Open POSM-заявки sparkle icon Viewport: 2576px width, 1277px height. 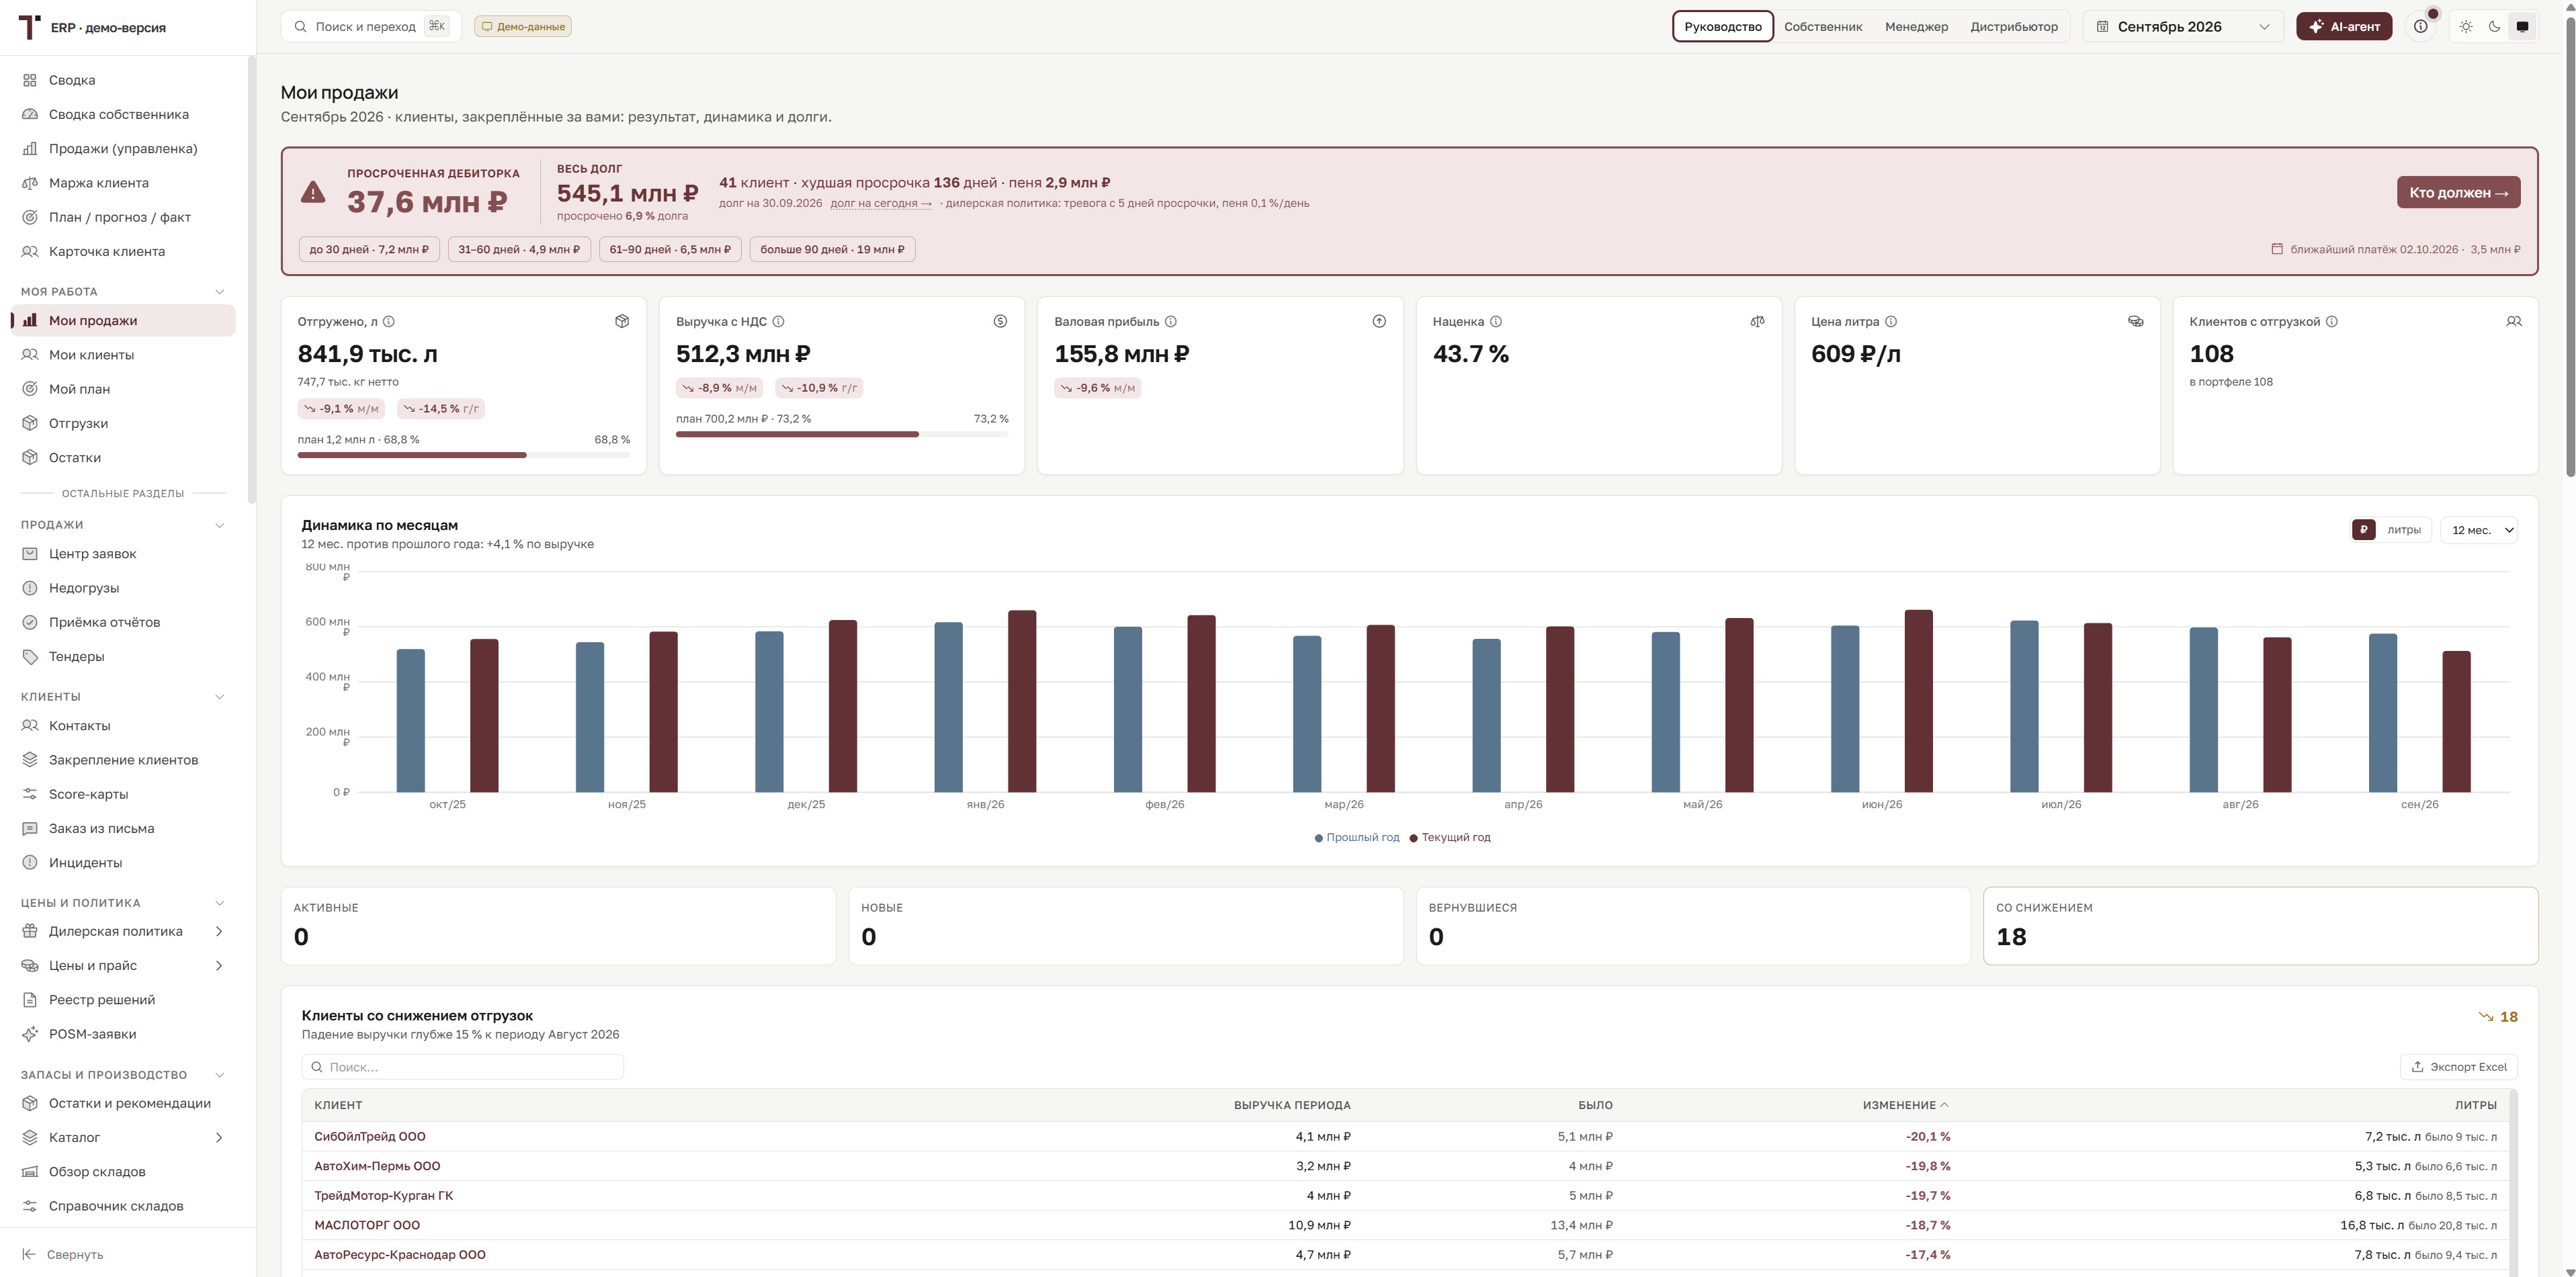30,1034
